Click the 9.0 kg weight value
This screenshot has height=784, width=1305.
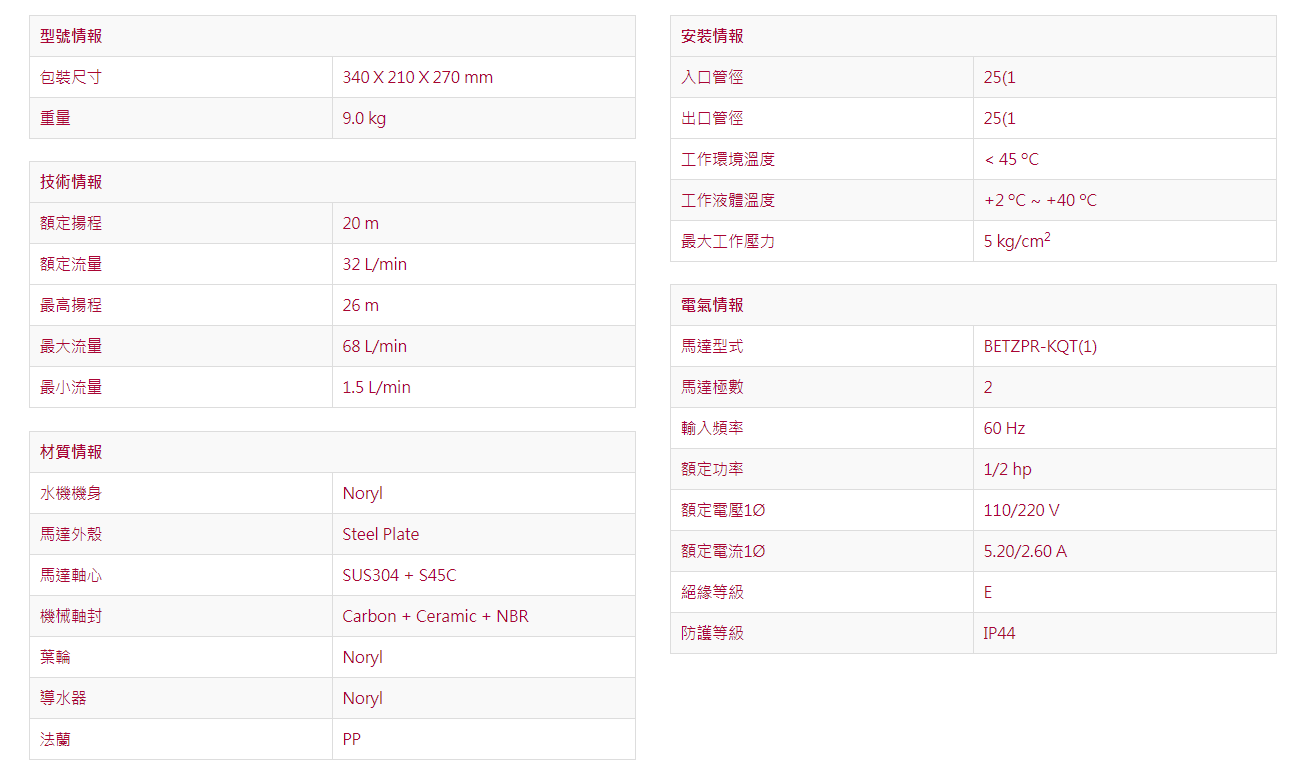[364, 118]
